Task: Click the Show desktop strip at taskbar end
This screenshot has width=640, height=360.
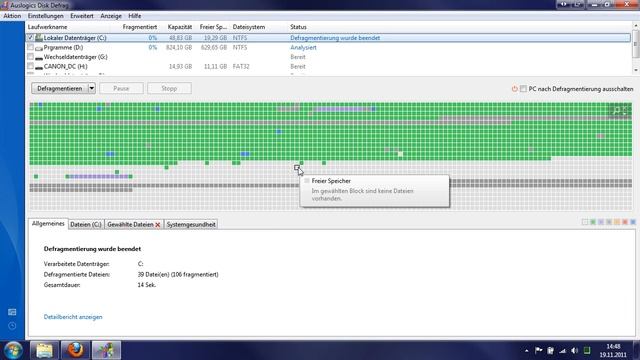Action: [x=637, y=350]
